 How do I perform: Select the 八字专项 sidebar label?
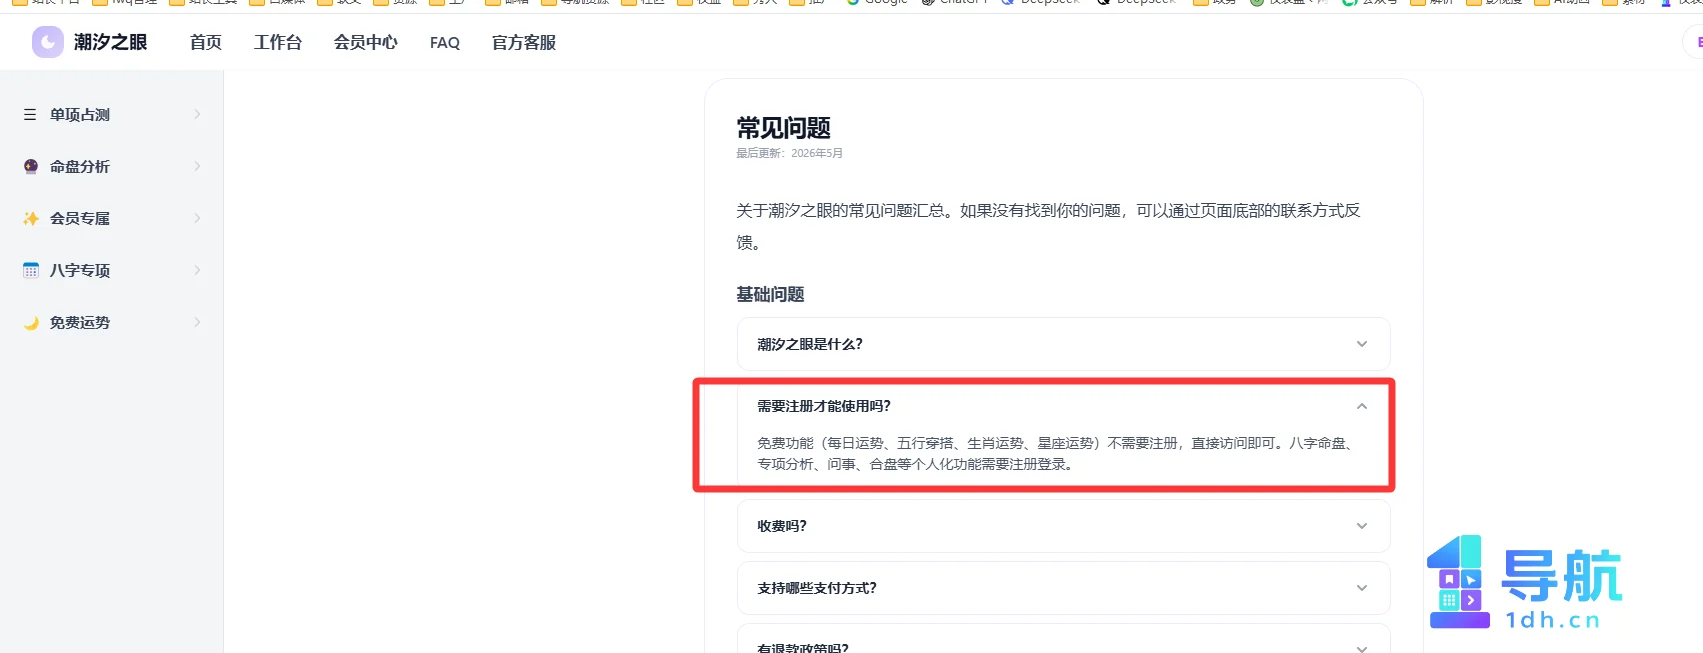[x=80, y=271]
